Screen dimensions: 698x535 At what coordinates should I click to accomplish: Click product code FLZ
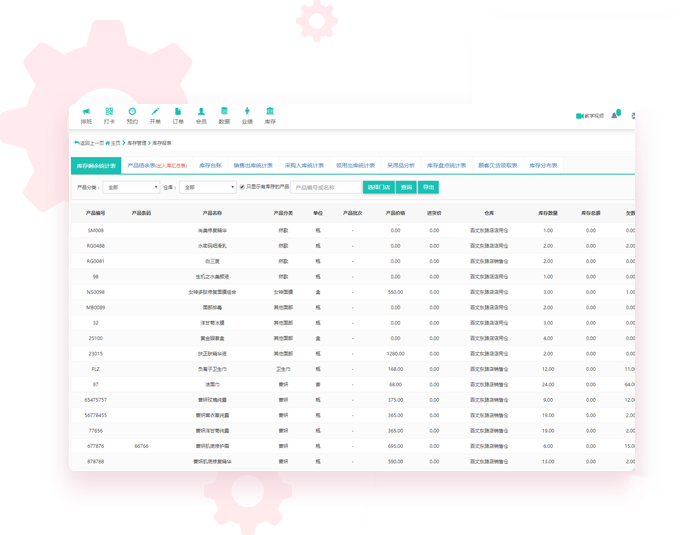[95, 369]
